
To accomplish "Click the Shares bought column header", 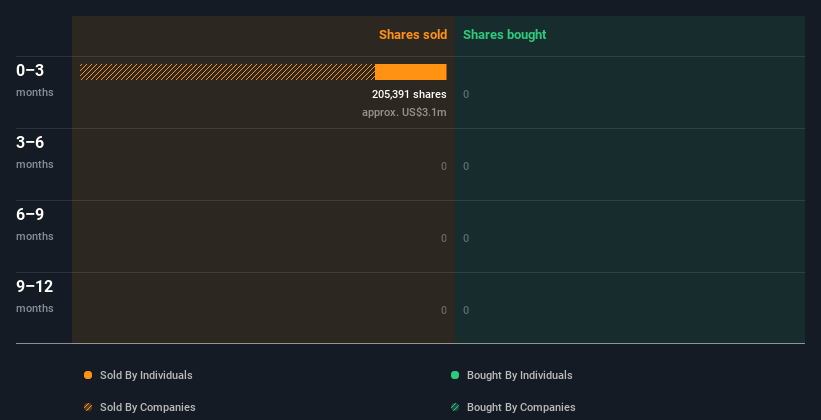I will [505, 35].
